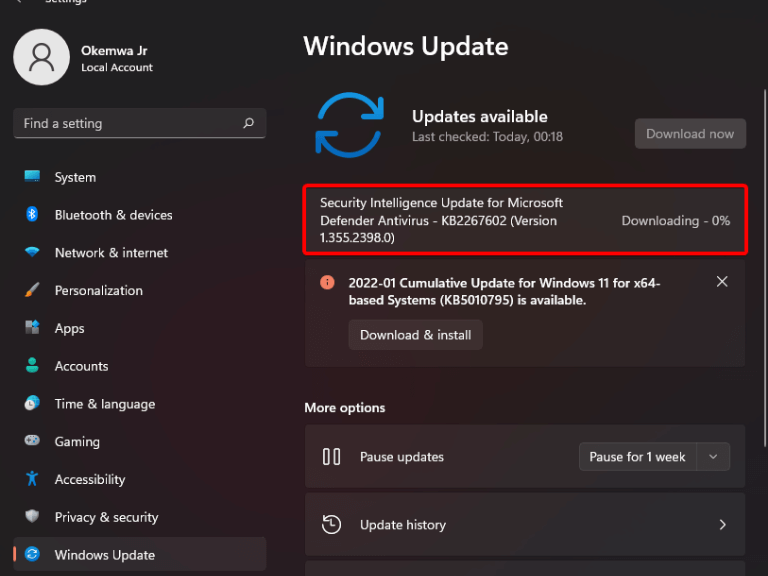Select Personalization in the sidebar

click(140, 290)
